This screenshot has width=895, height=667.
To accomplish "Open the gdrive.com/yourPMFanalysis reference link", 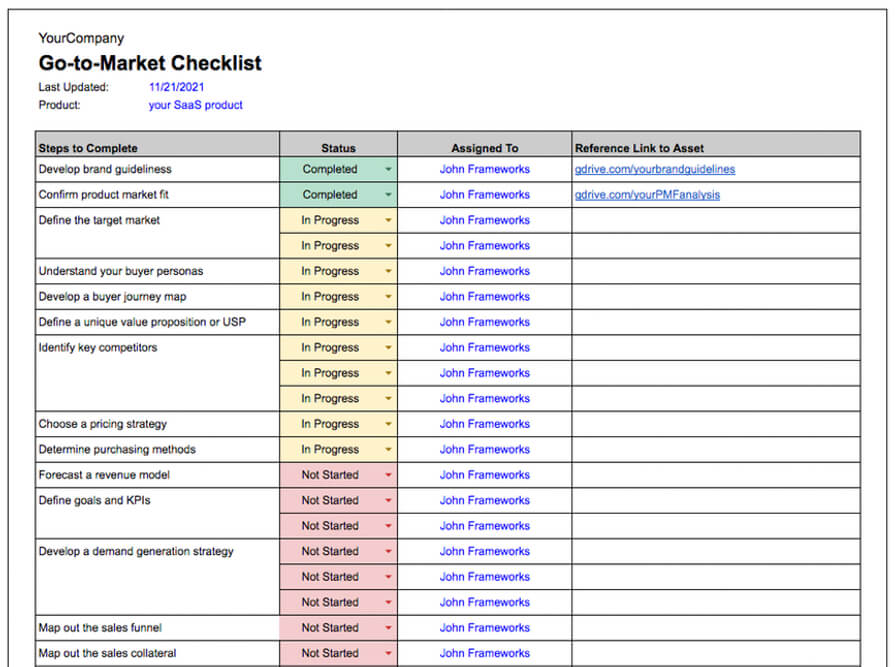I will (646, 194).
